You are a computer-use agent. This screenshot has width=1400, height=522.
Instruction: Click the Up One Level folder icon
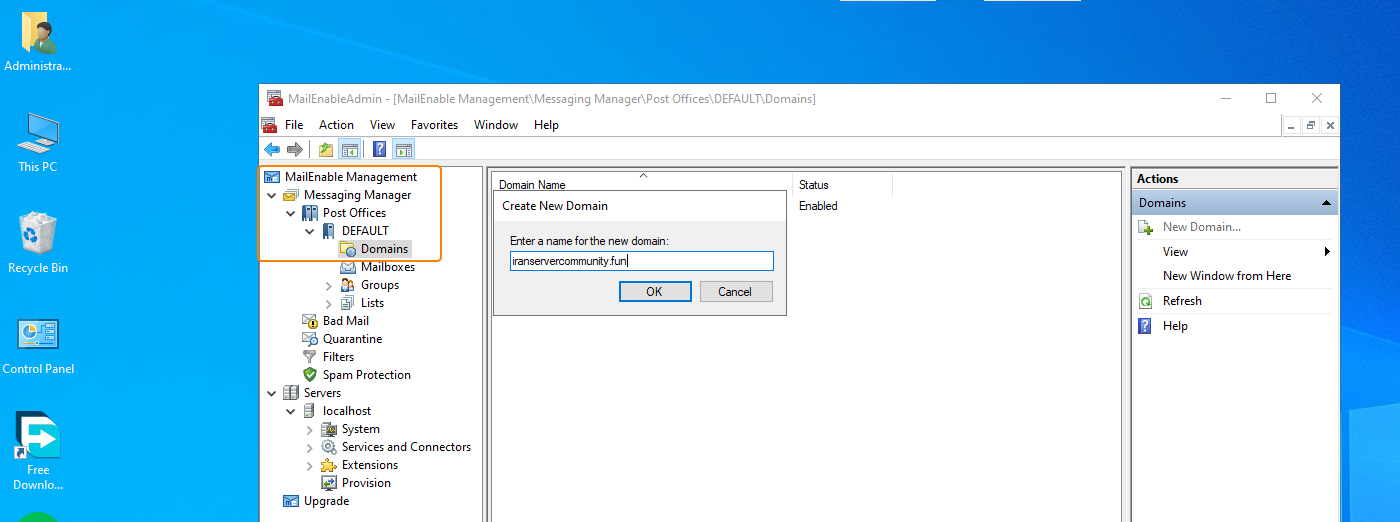(x=326, y=150)
